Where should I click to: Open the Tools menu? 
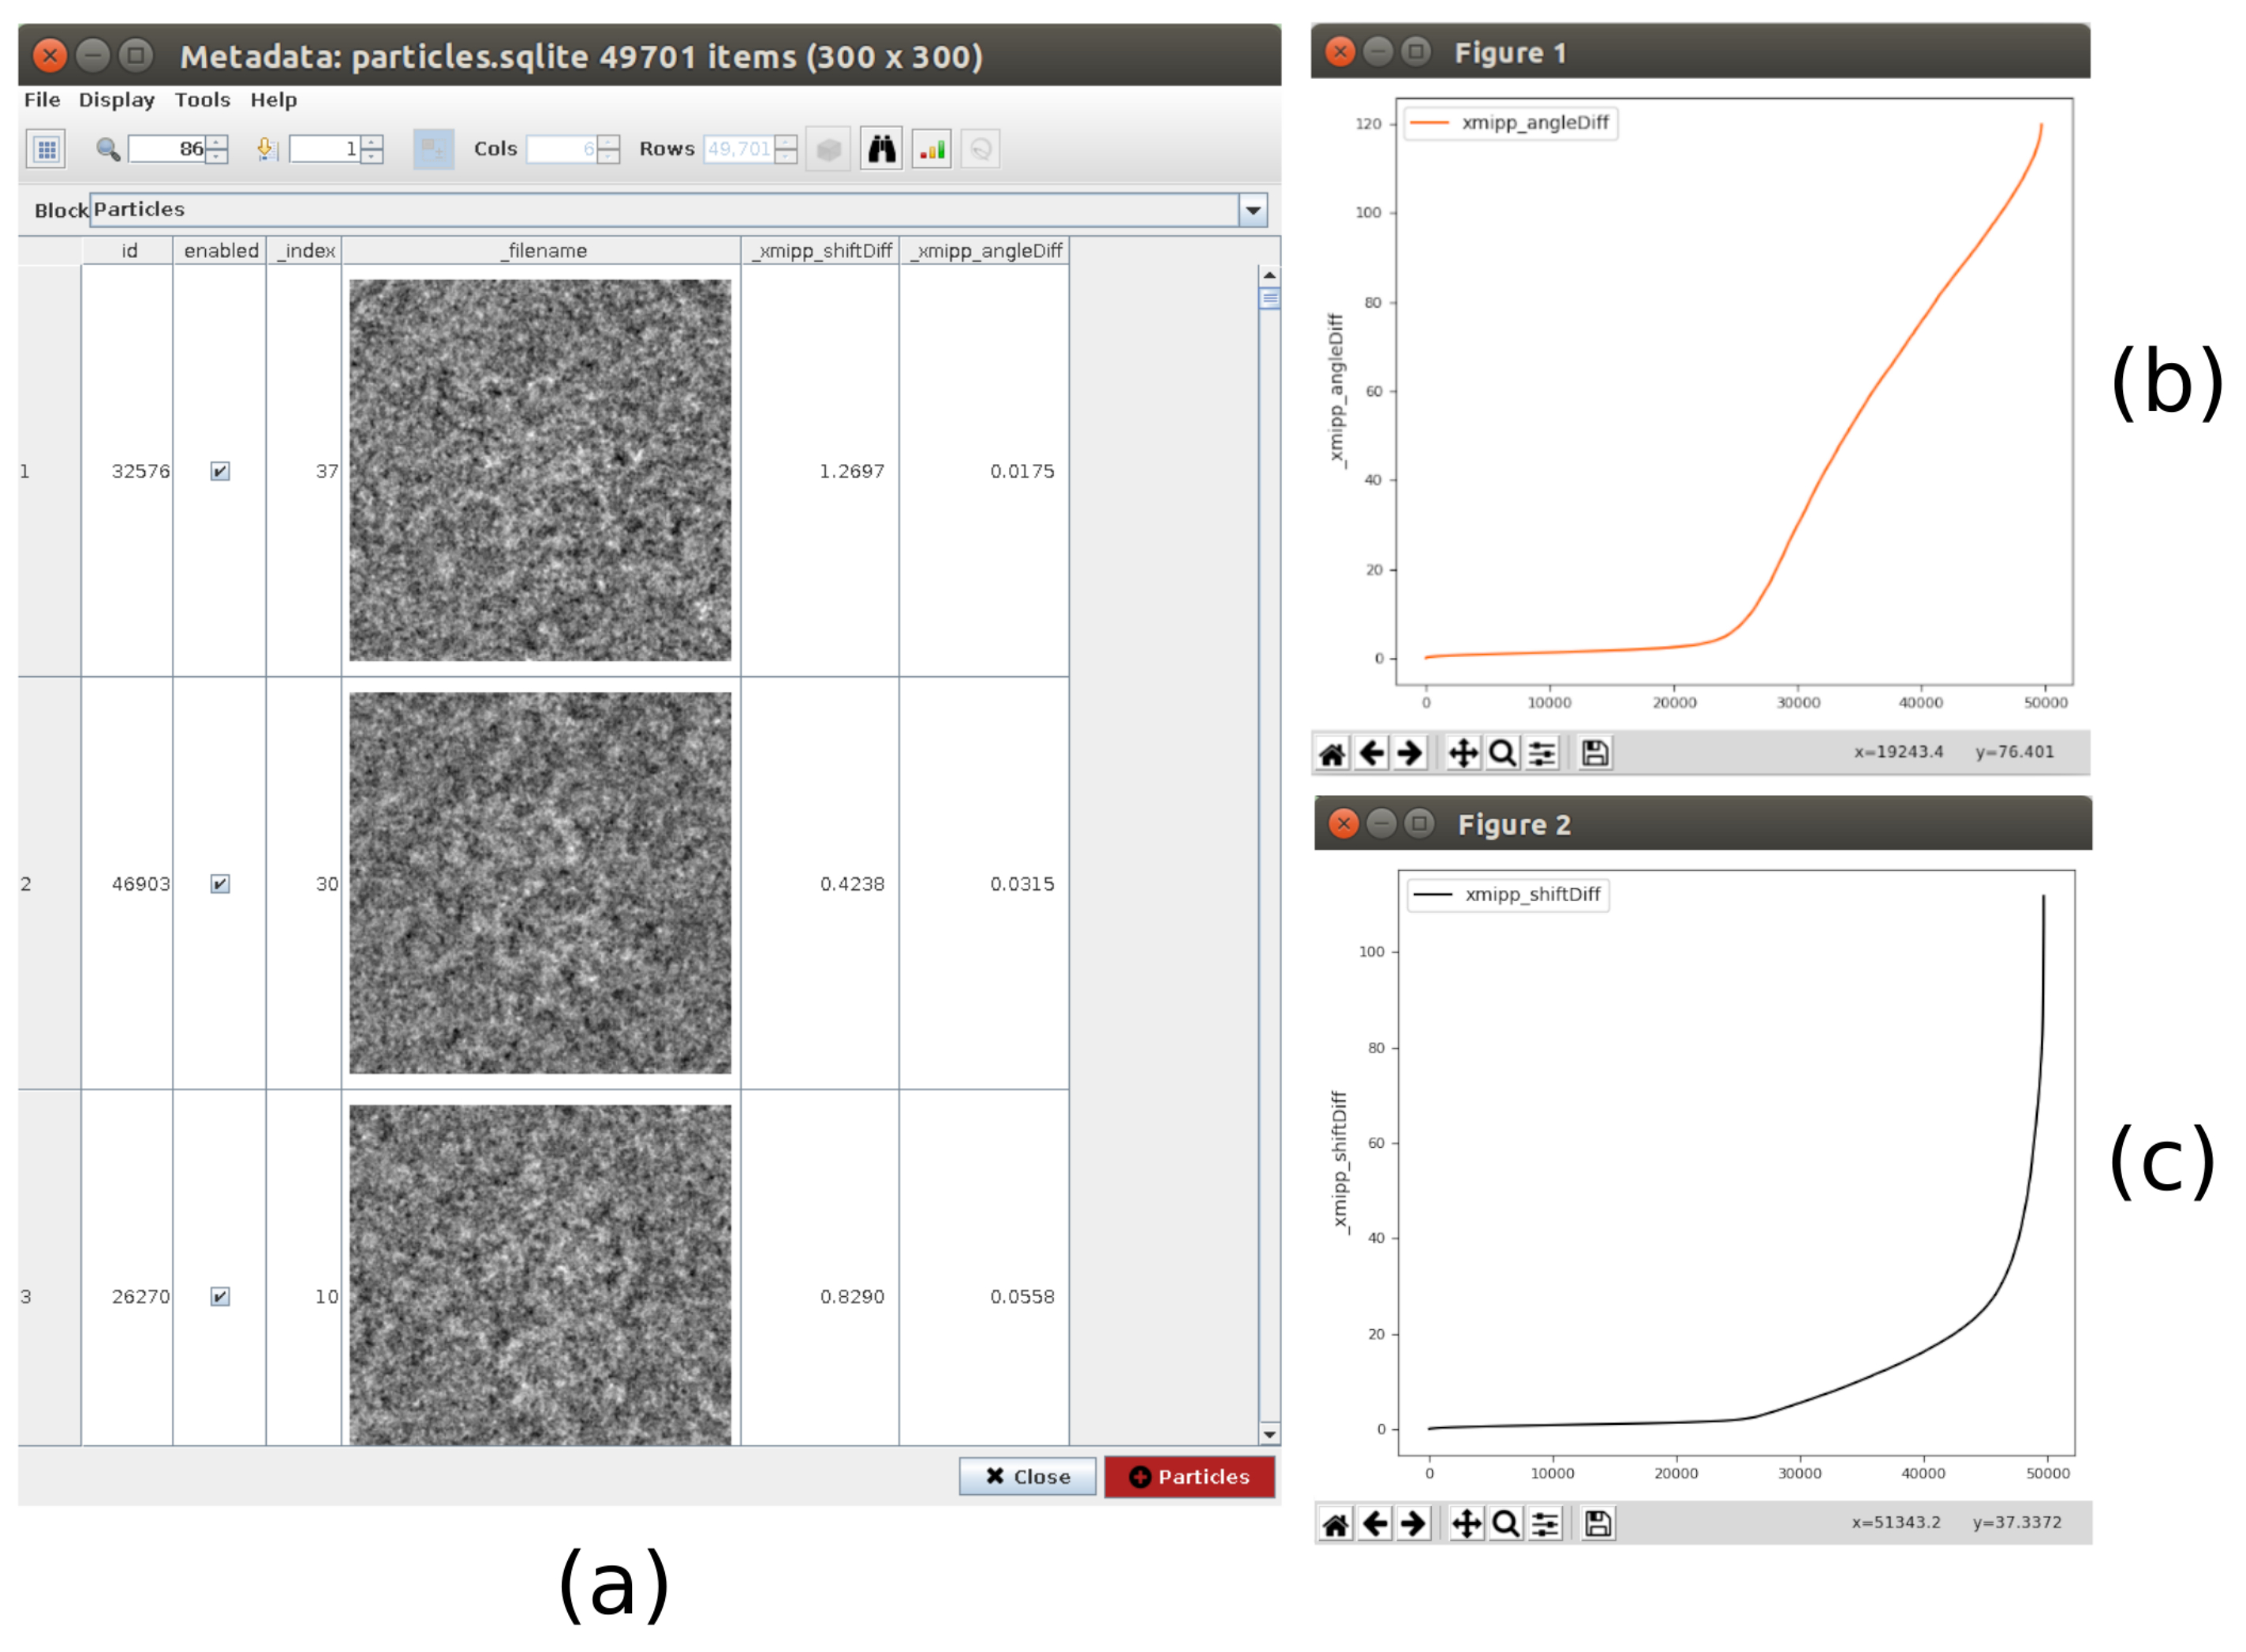202,100
